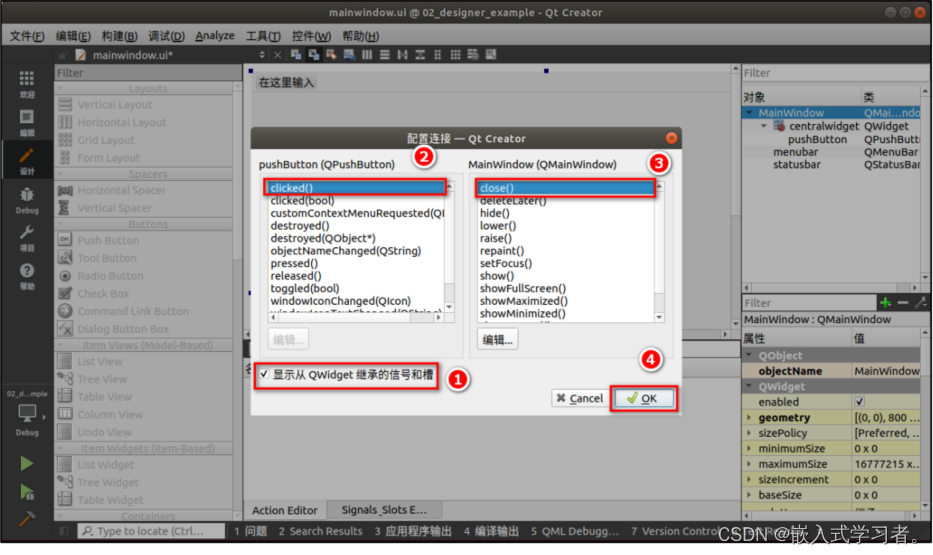Toggle the sidebar at status bar left

64,531
